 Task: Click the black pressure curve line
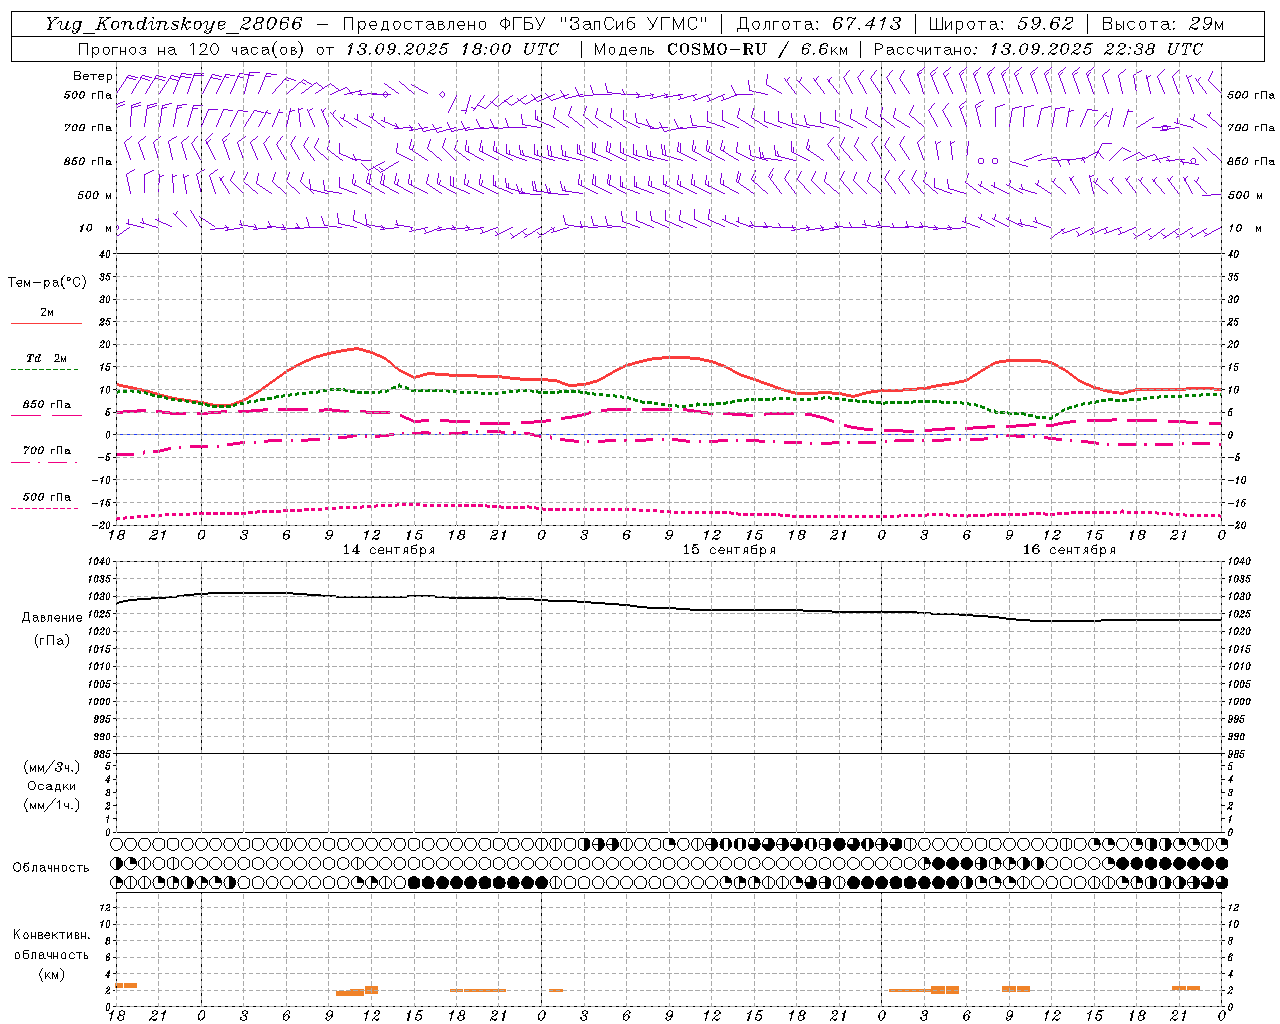[x=669, y=607]
